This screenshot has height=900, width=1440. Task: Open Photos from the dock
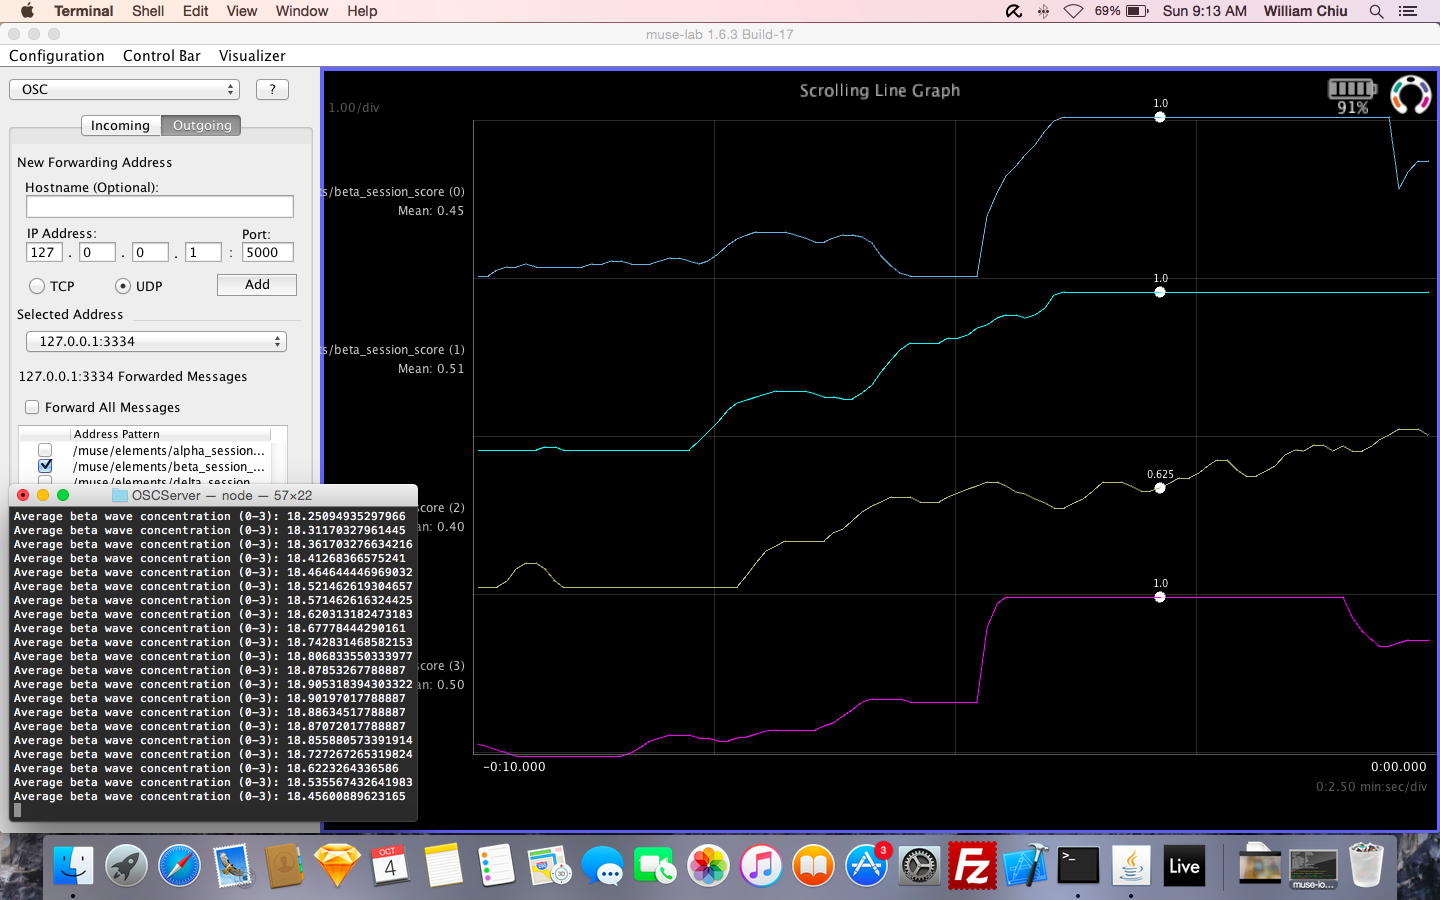708,866
